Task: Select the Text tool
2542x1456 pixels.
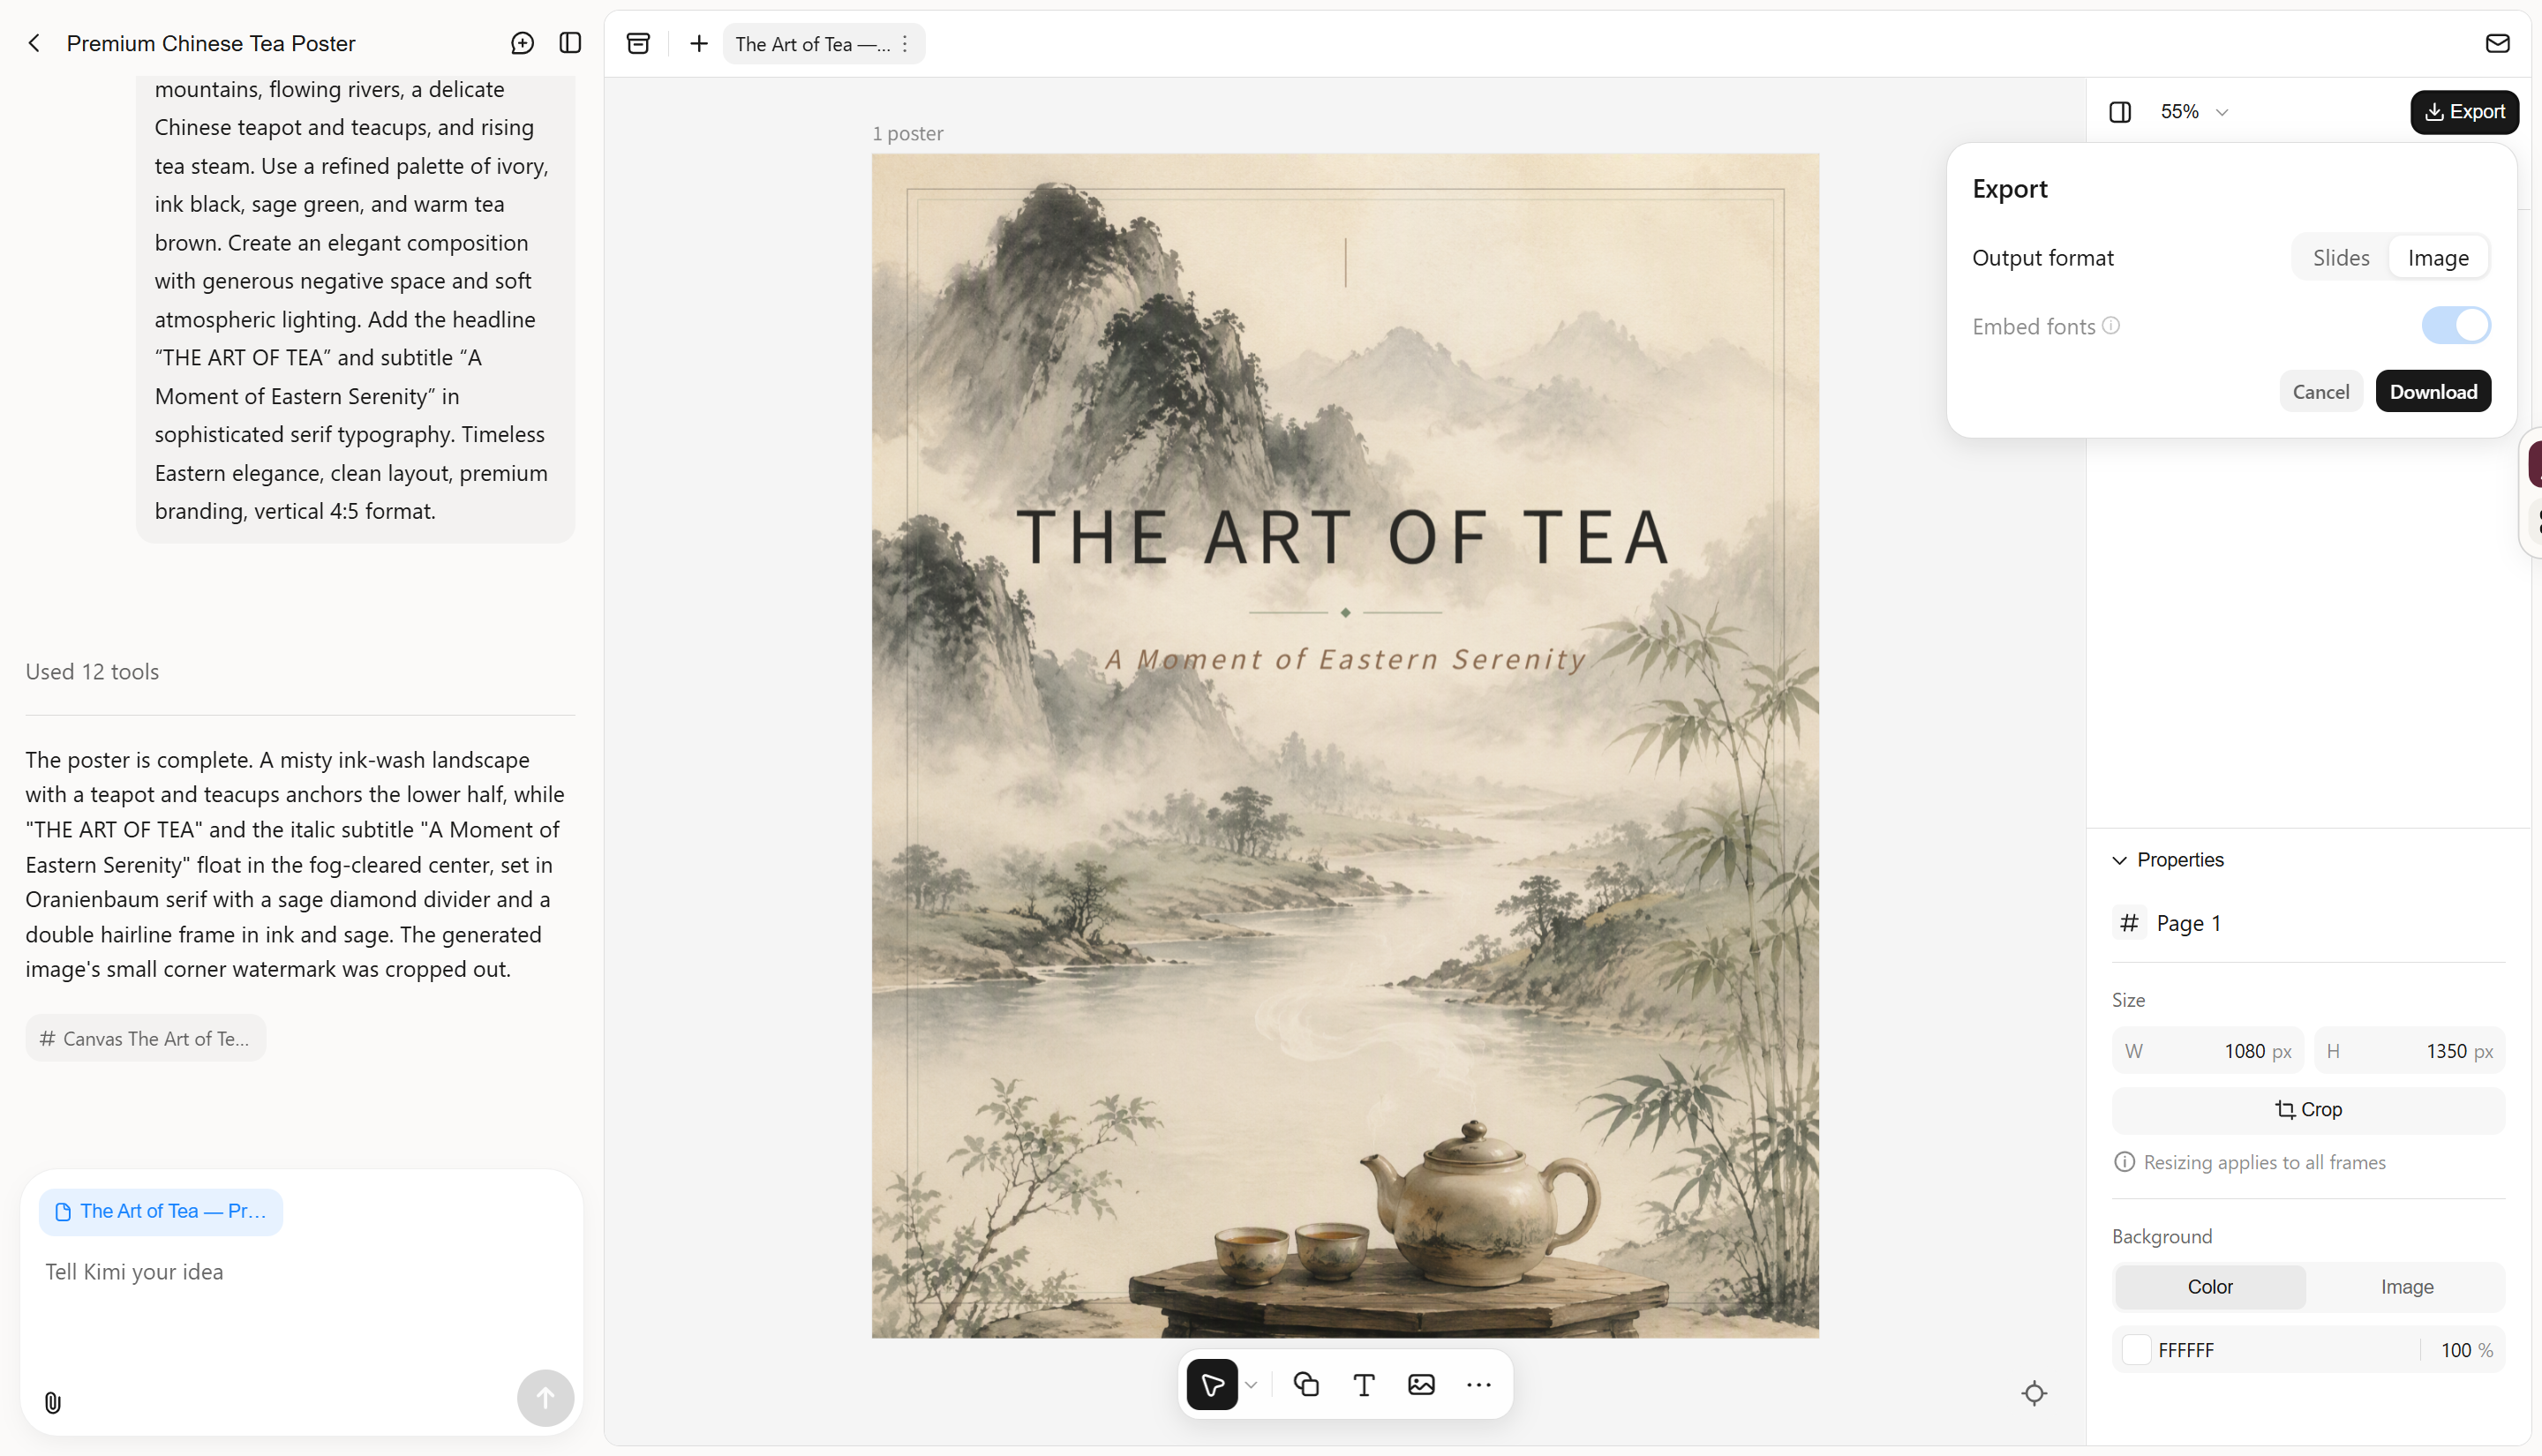Action: [1364, 1385]
